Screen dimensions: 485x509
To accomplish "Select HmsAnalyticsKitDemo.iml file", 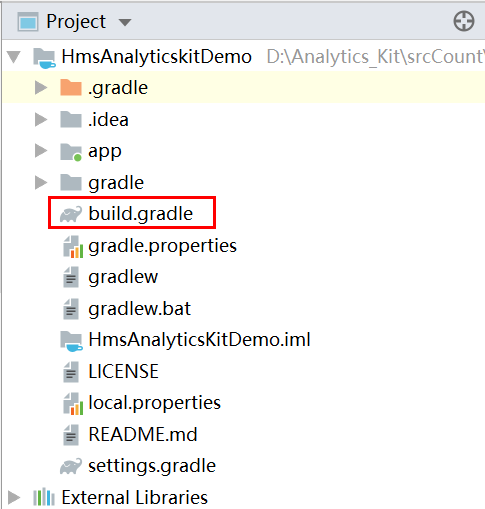I will [x=199, y=340].
